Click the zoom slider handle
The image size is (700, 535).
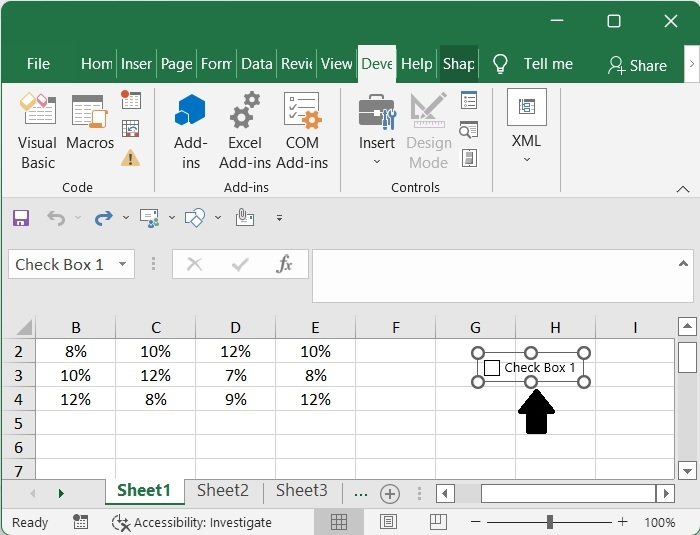click(550, 522)
